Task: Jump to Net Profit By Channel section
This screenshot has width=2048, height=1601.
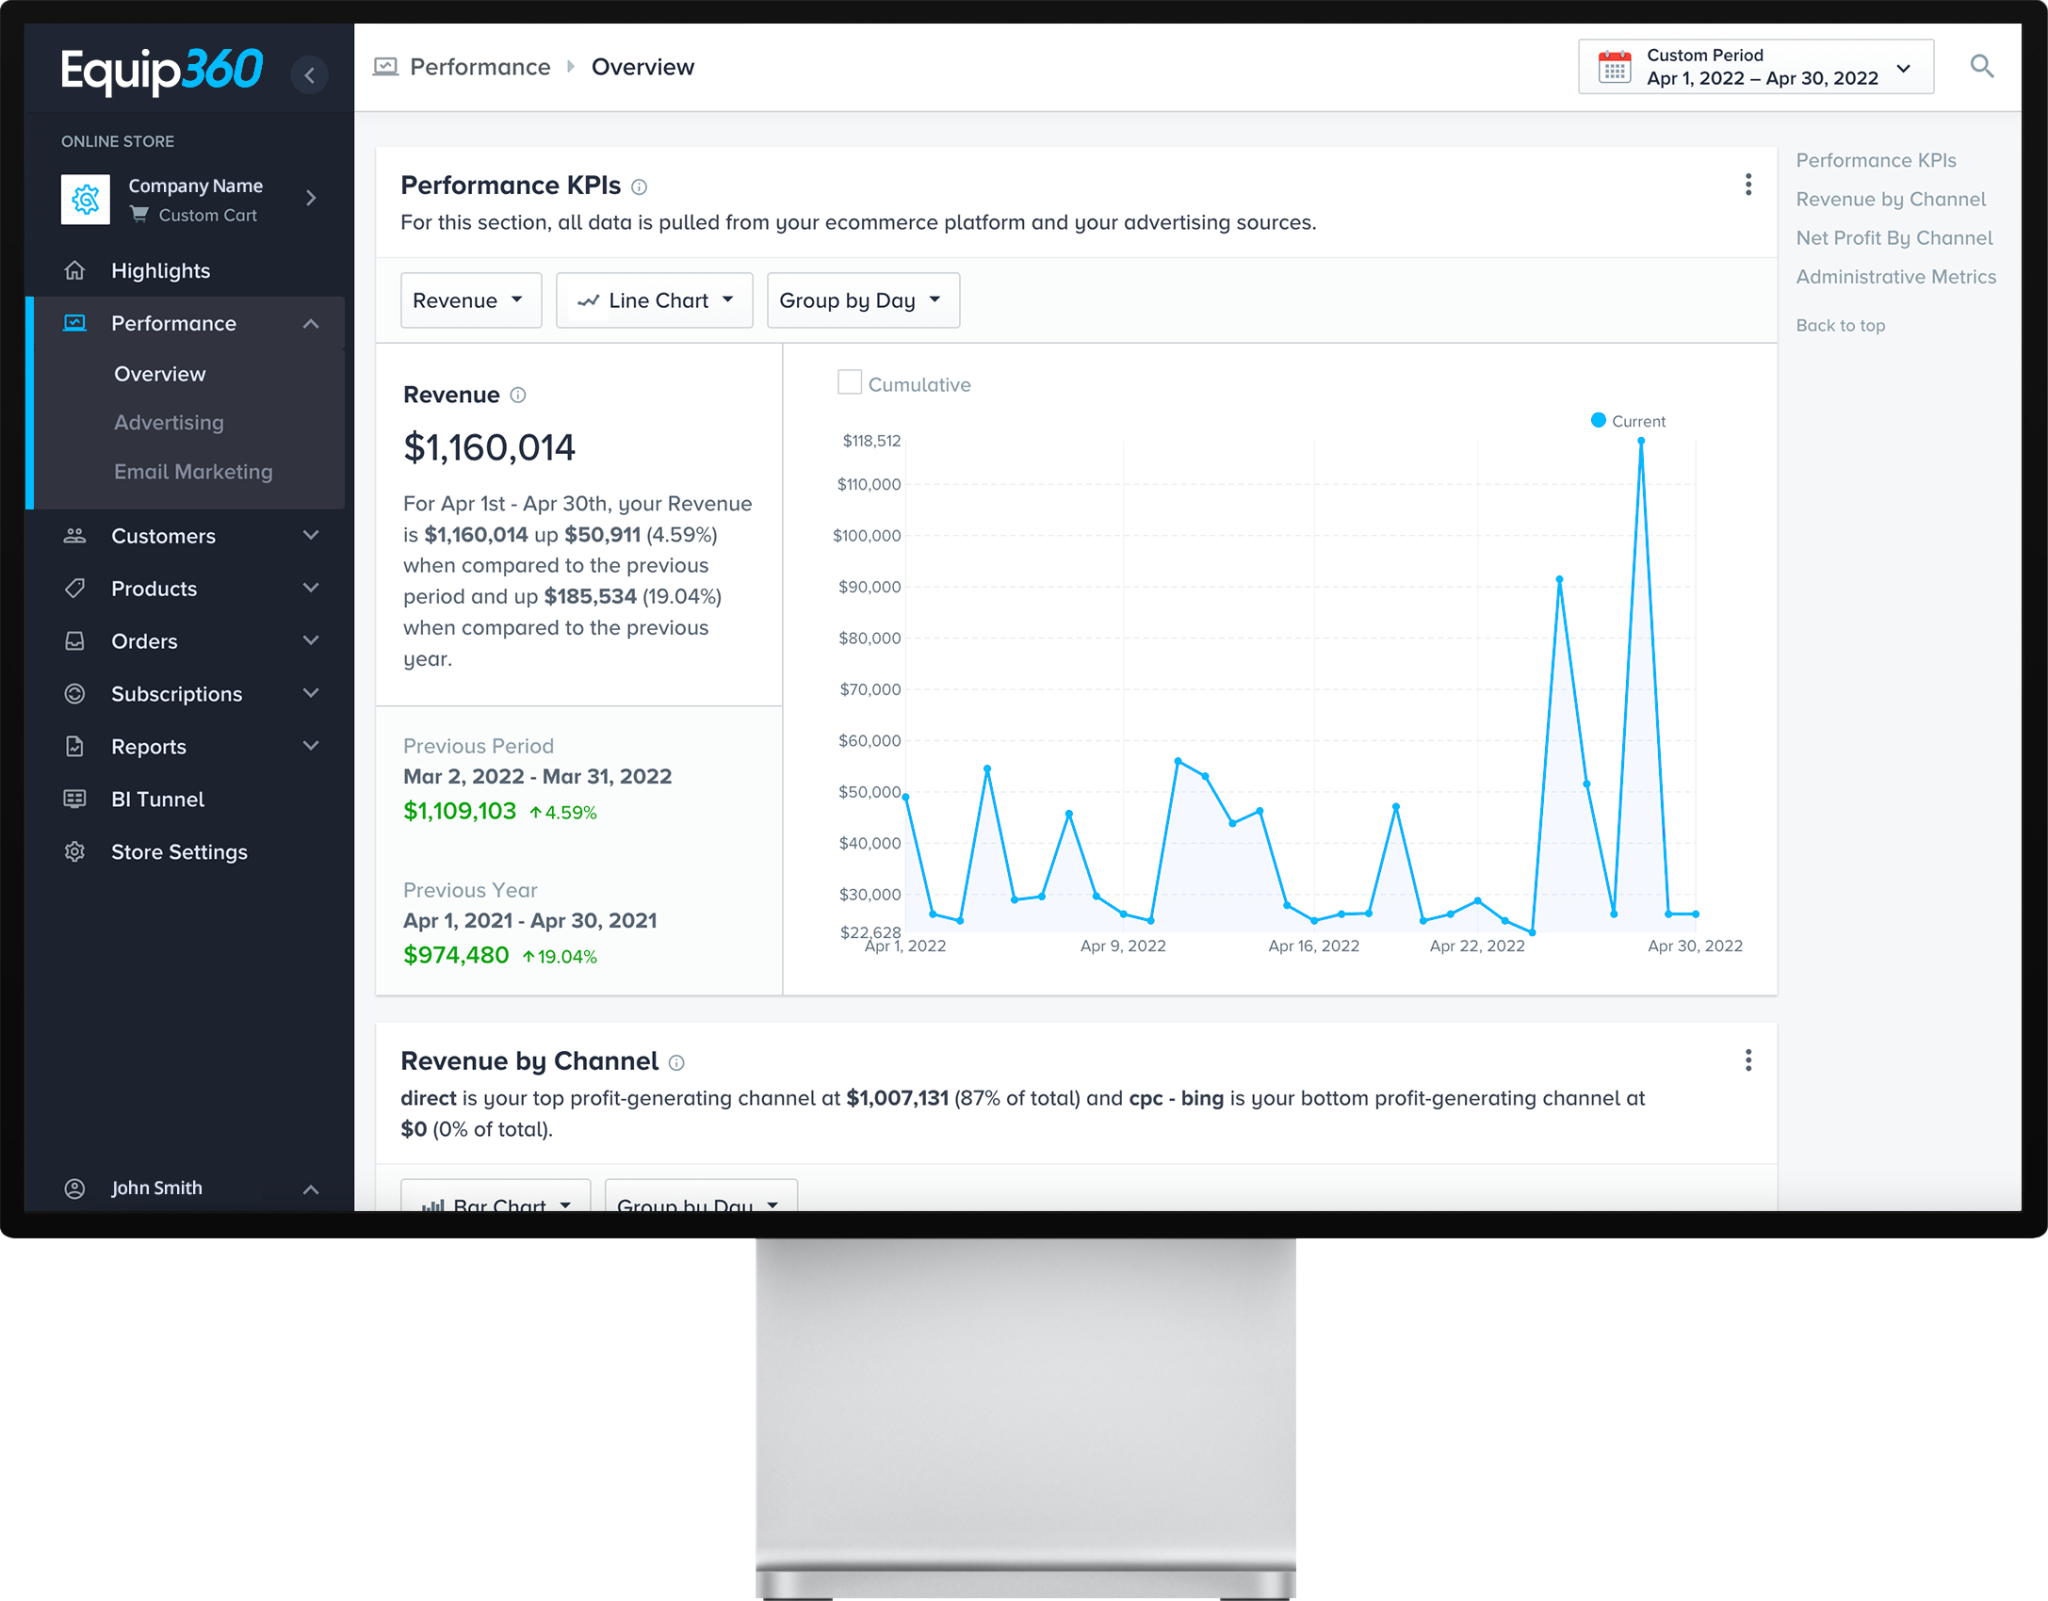Action: [x=1893, y=238]
